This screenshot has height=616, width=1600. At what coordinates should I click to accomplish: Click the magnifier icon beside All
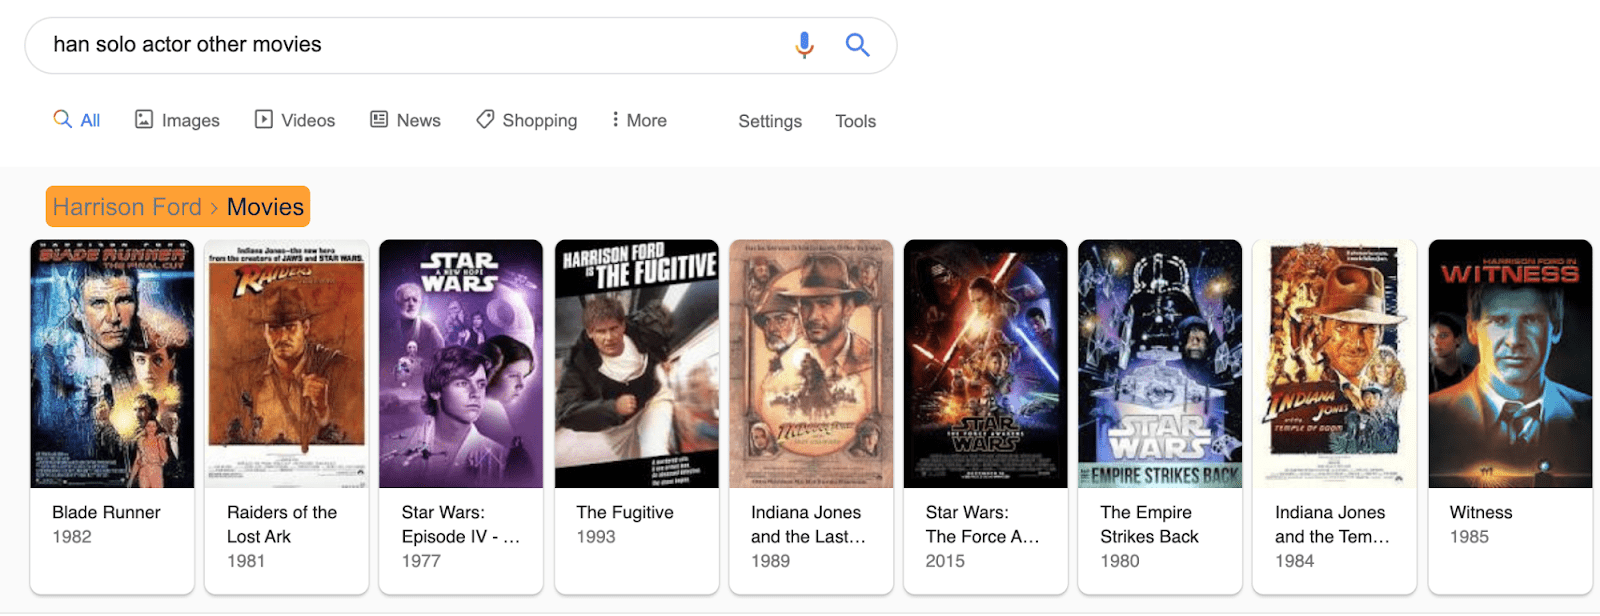click(61, 120)
